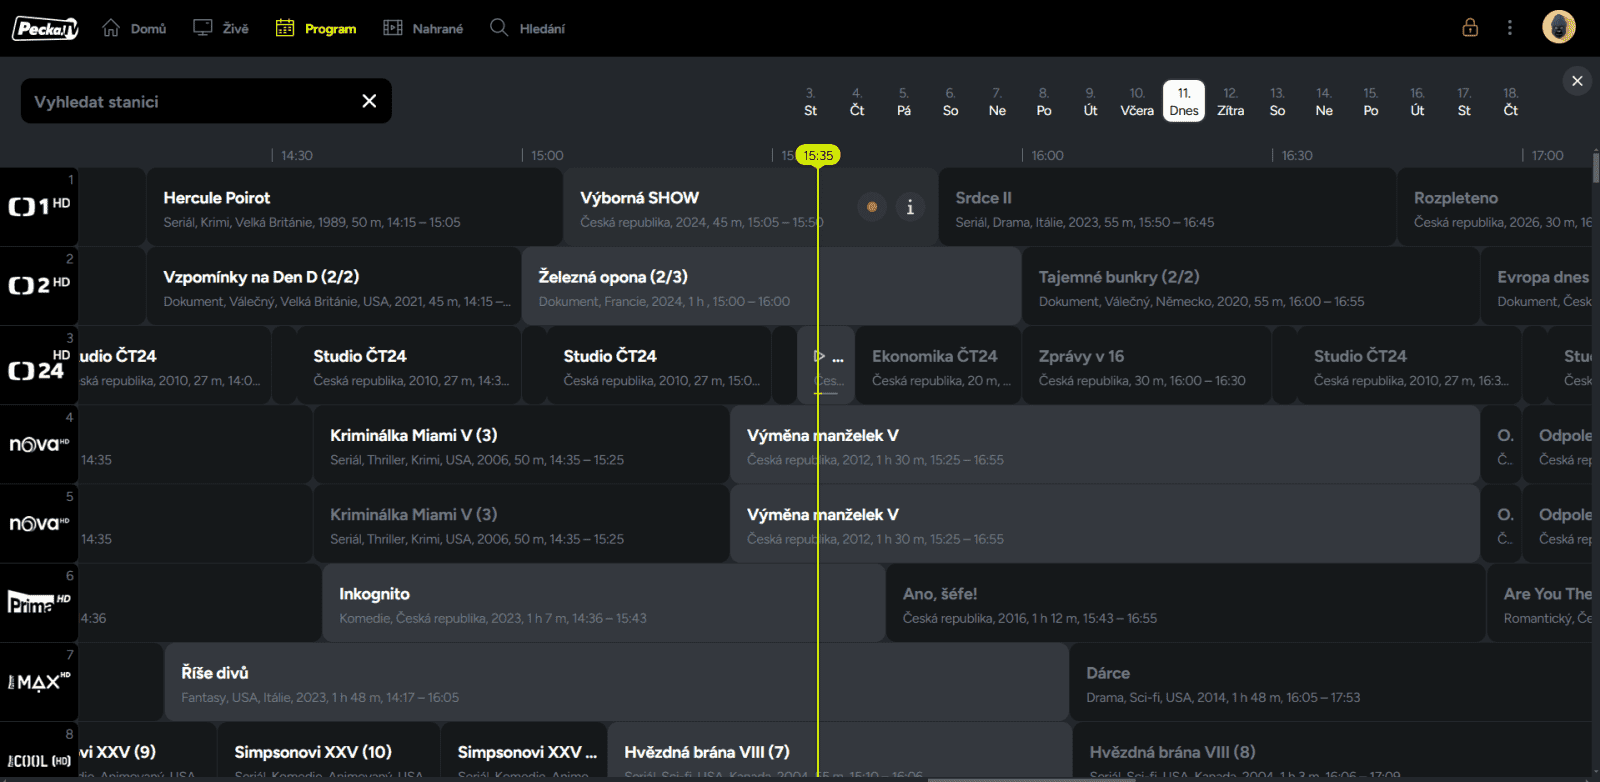The width and height of the screenshot is (1600, 782).
Task: Select ČT1 HD channel logo
Action: 39,206
